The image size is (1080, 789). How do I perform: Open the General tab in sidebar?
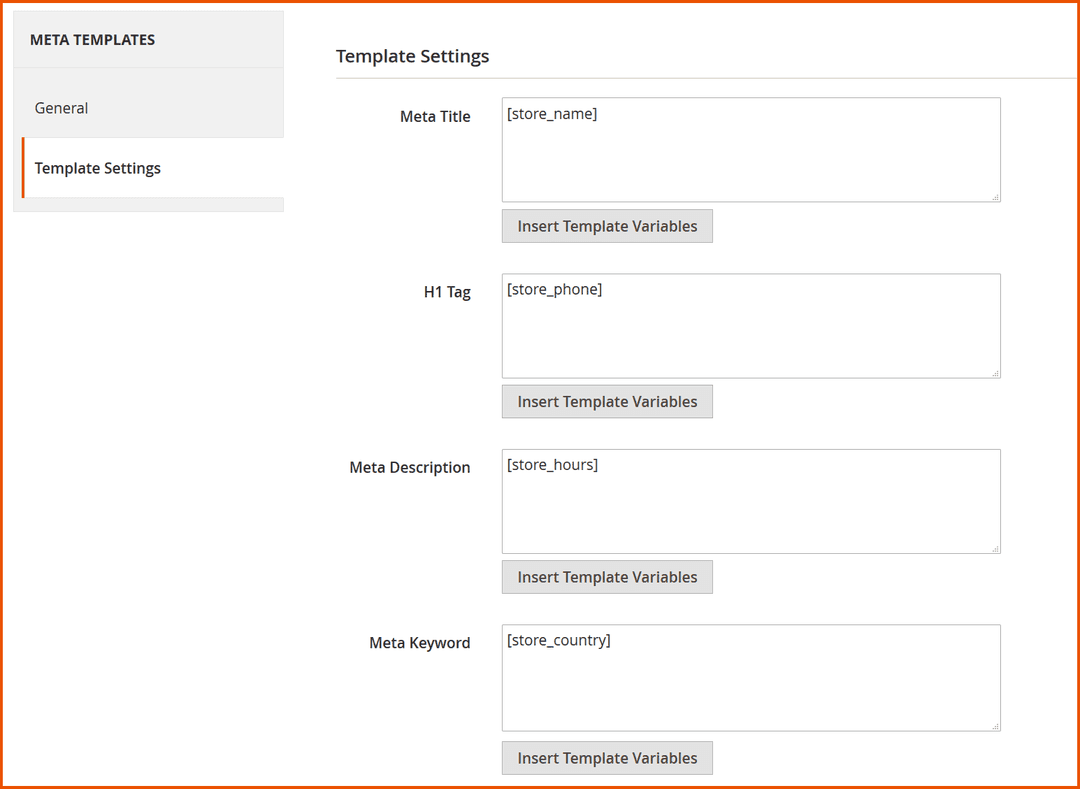pyautogui.click(x=61, y=108)
